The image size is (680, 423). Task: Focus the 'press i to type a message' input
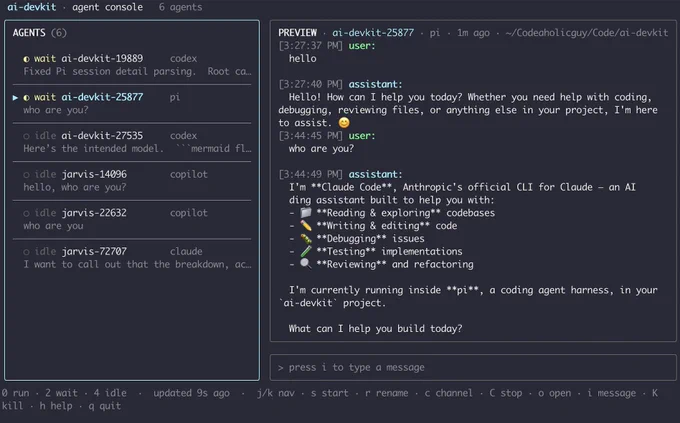473,367
